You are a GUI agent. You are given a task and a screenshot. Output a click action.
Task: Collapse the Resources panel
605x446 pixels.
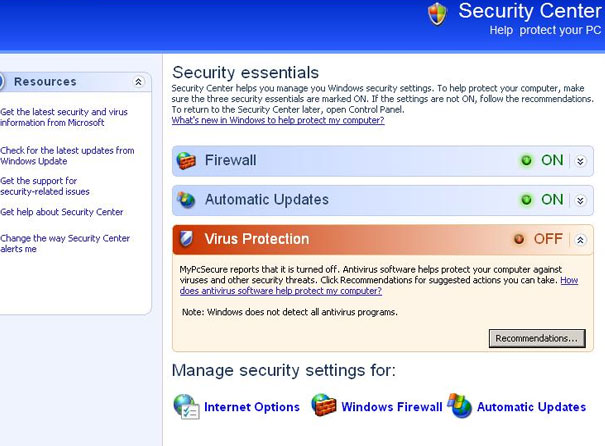(x=139, y=82)
